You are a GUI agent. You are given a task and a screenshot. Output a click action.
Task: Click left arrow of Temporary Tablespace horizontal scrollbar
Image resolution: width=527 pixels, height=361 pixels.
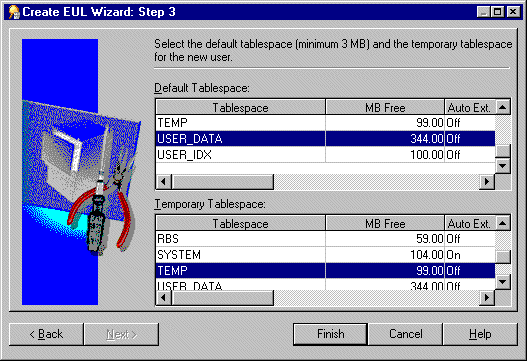[164, 298]
